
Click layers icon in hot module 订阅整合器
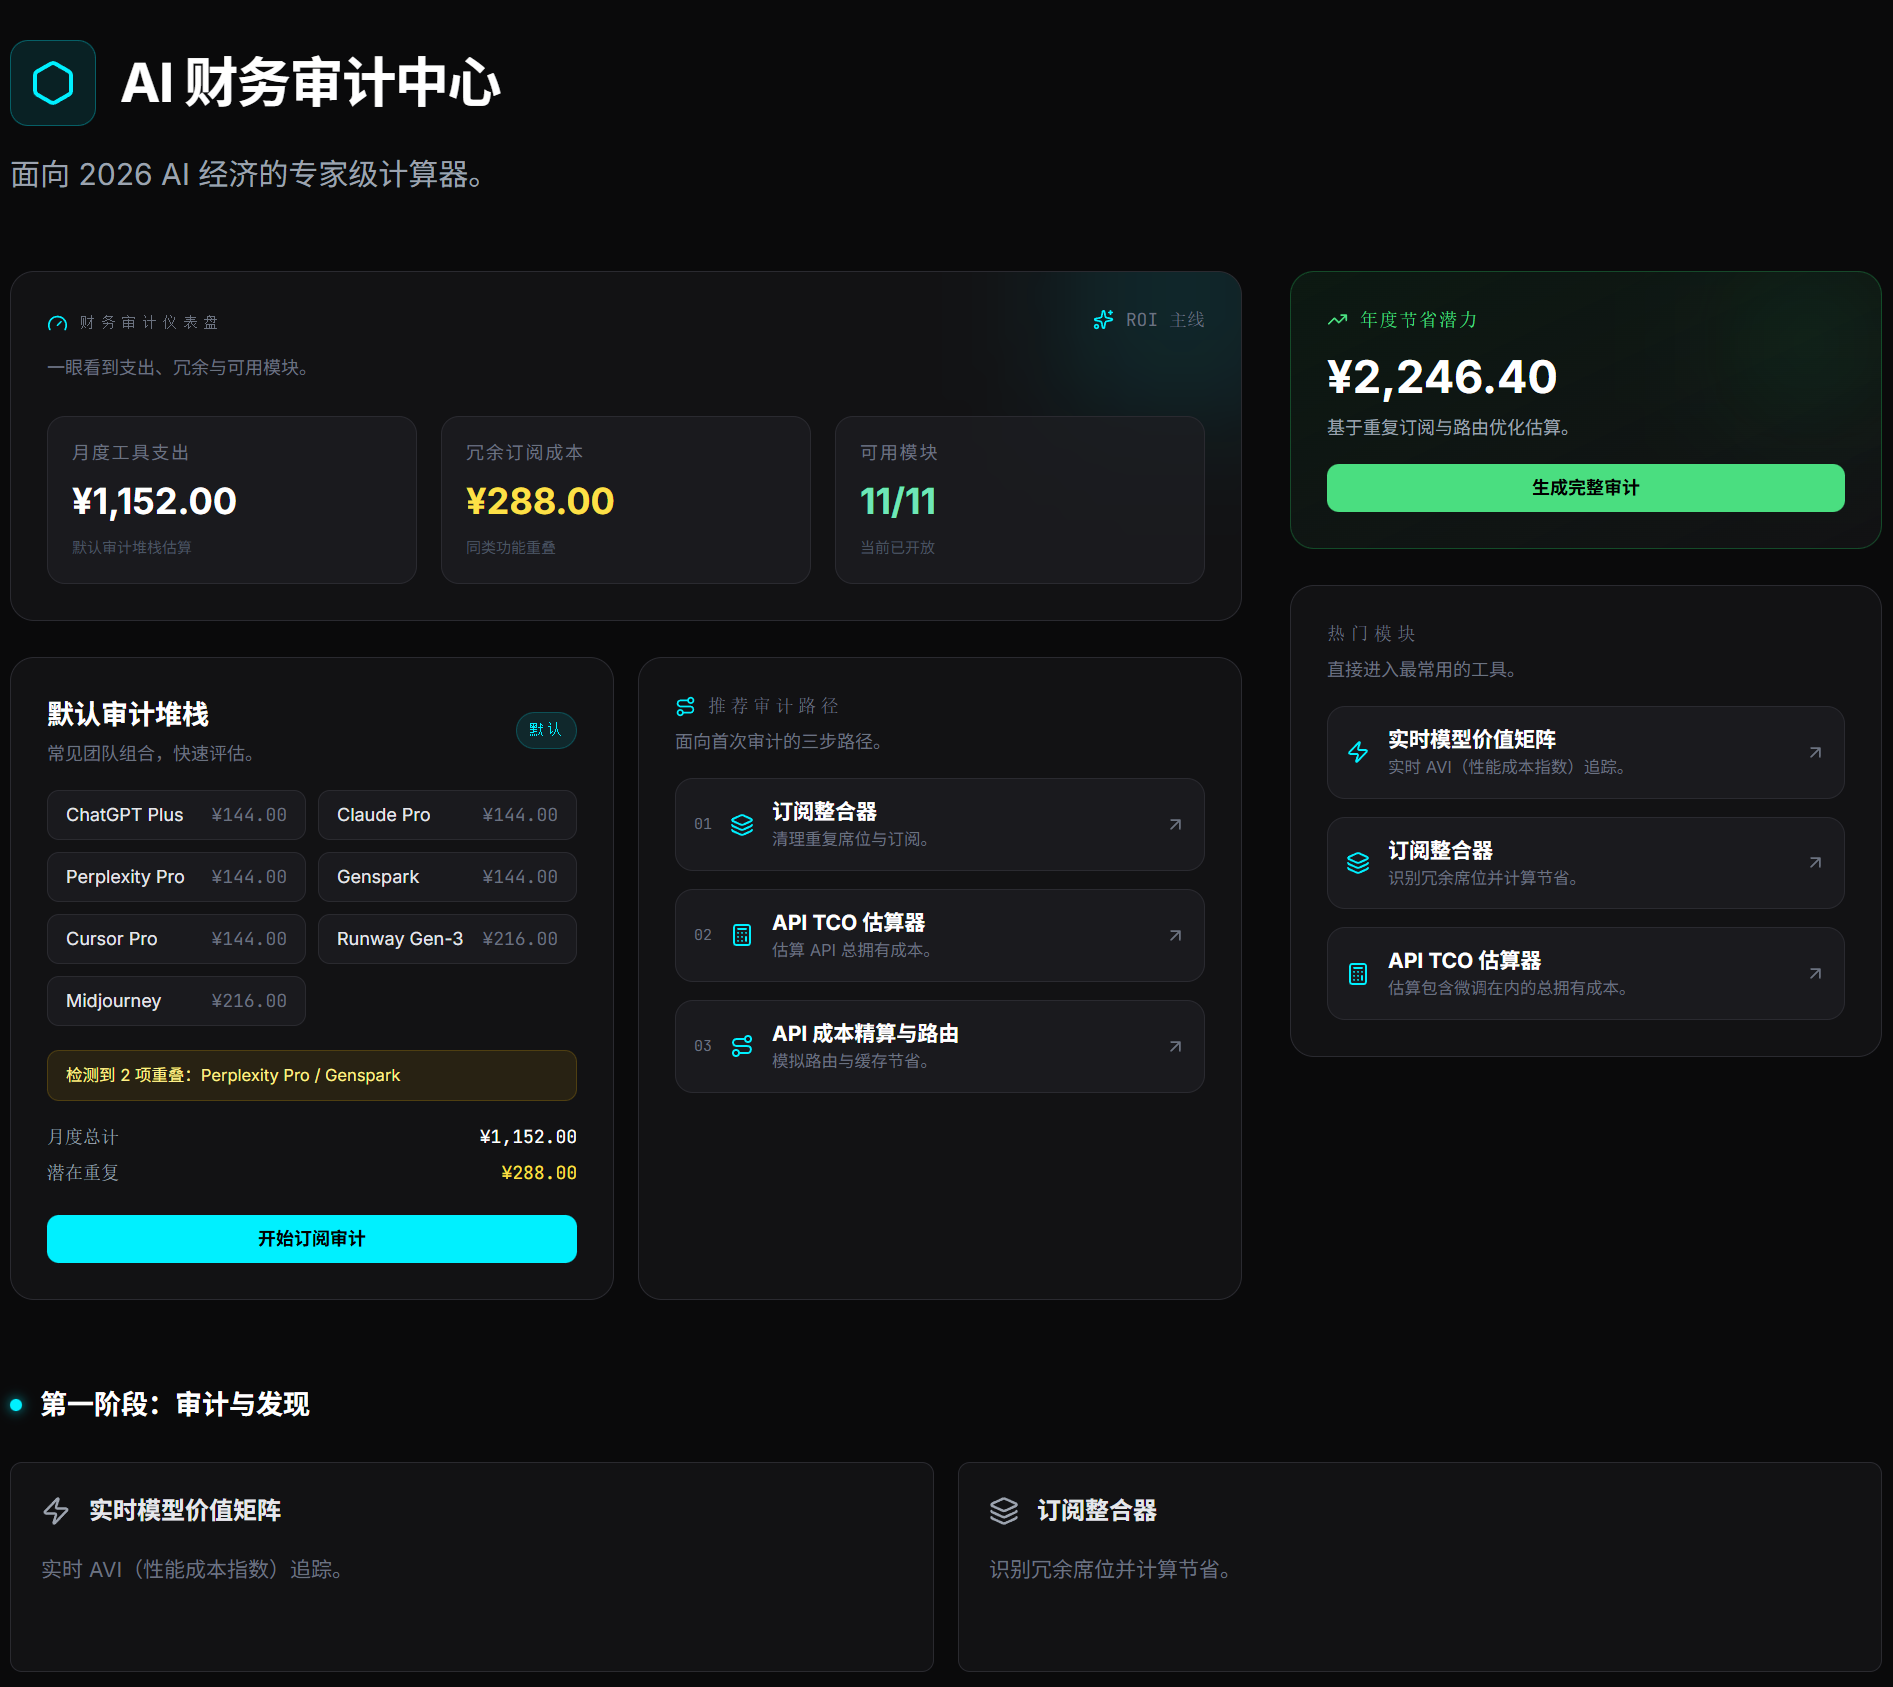tap(1358, 863)
